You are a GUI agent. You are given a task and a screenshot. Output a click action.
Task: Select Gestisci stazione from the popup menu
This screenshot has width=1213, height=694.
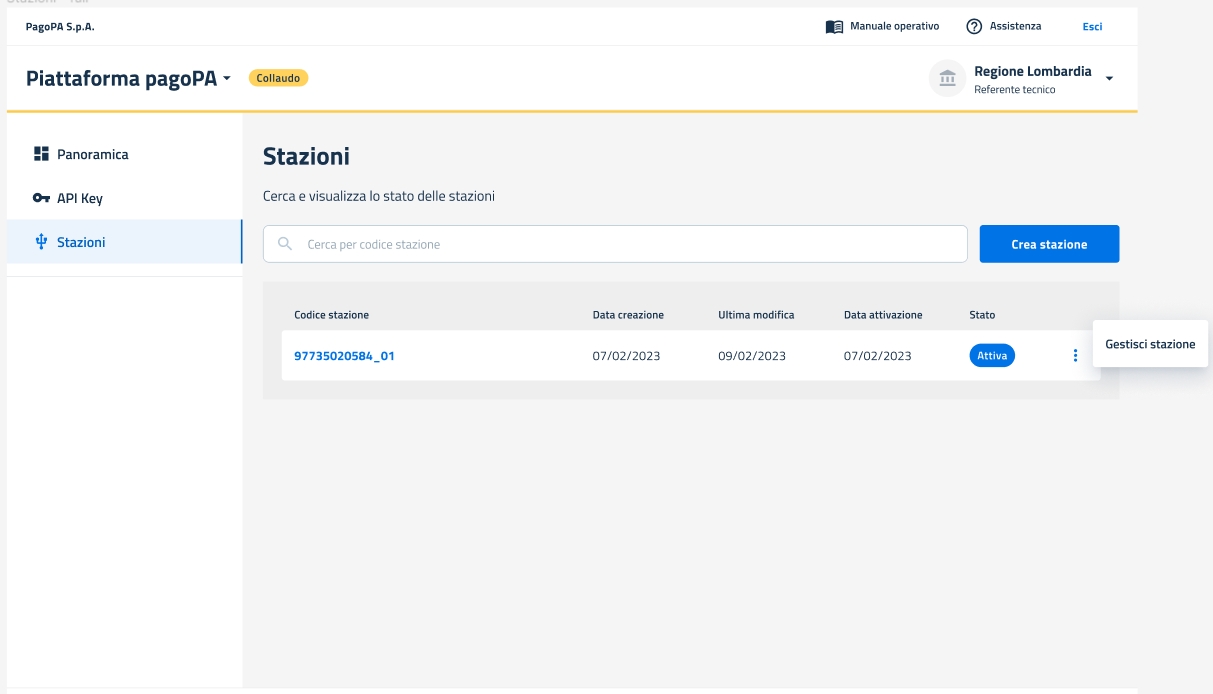click(1150, 344)
